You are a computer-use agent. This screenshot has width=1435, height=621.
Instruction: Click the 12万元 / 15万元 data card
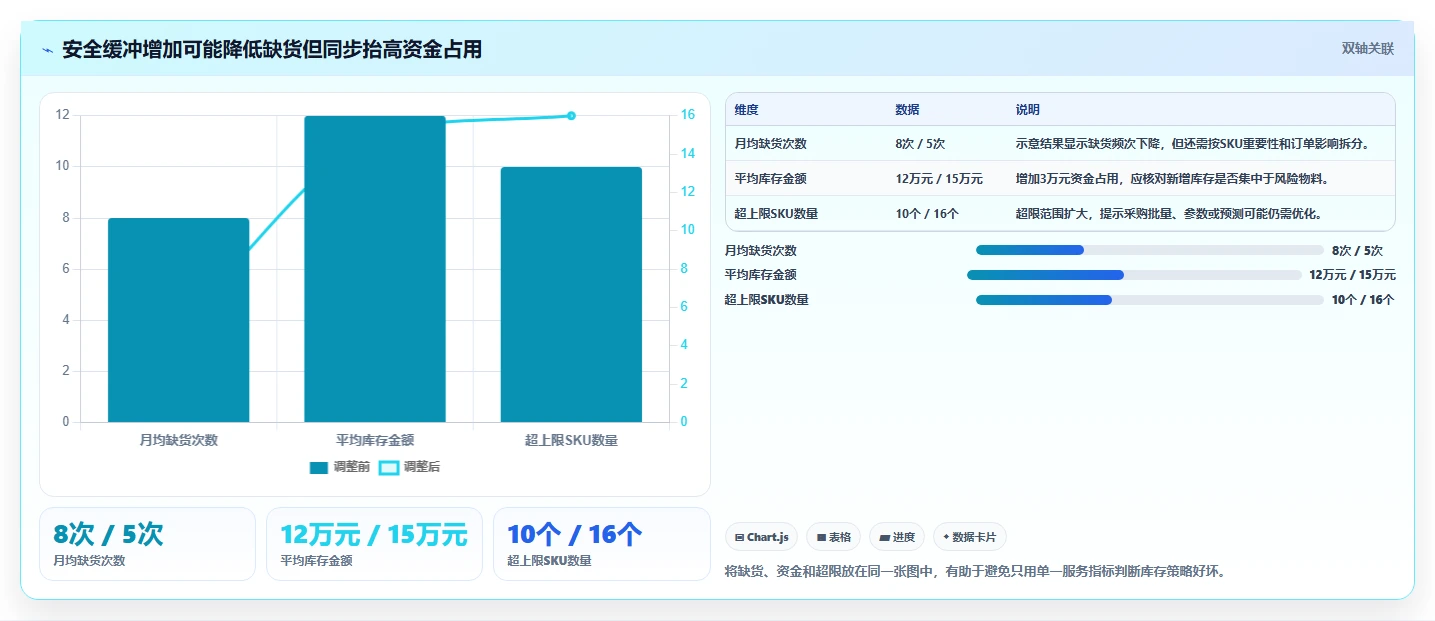click(x=374, y=543)
